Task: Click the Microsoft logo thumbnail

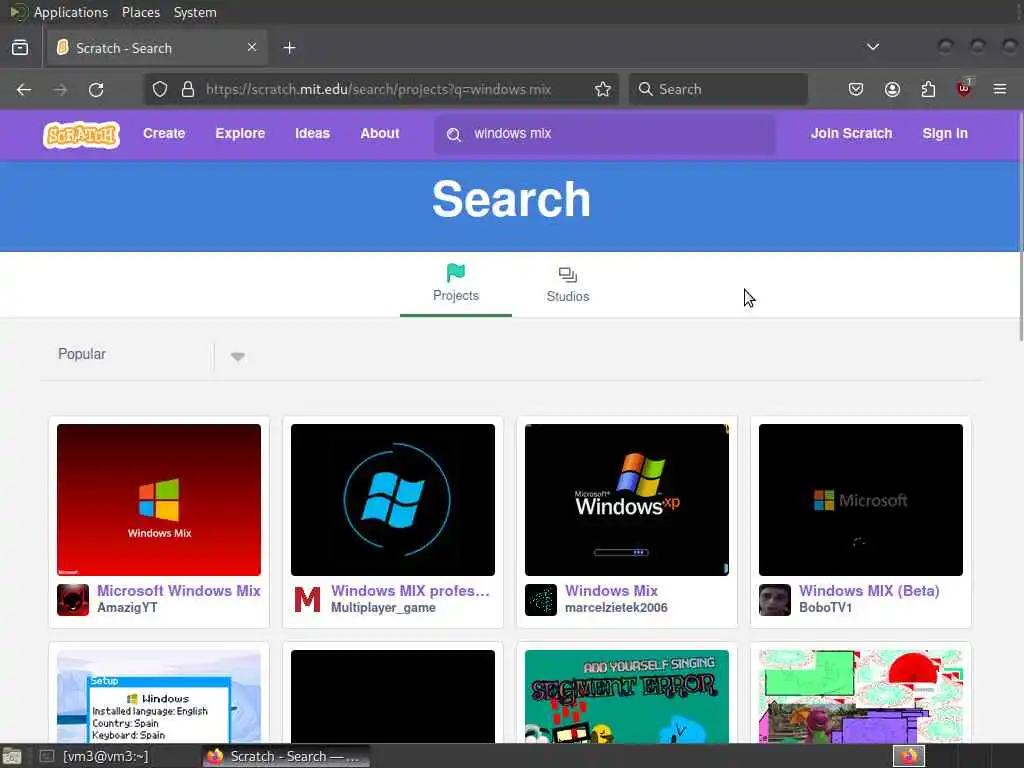Action: pos(861,500)
